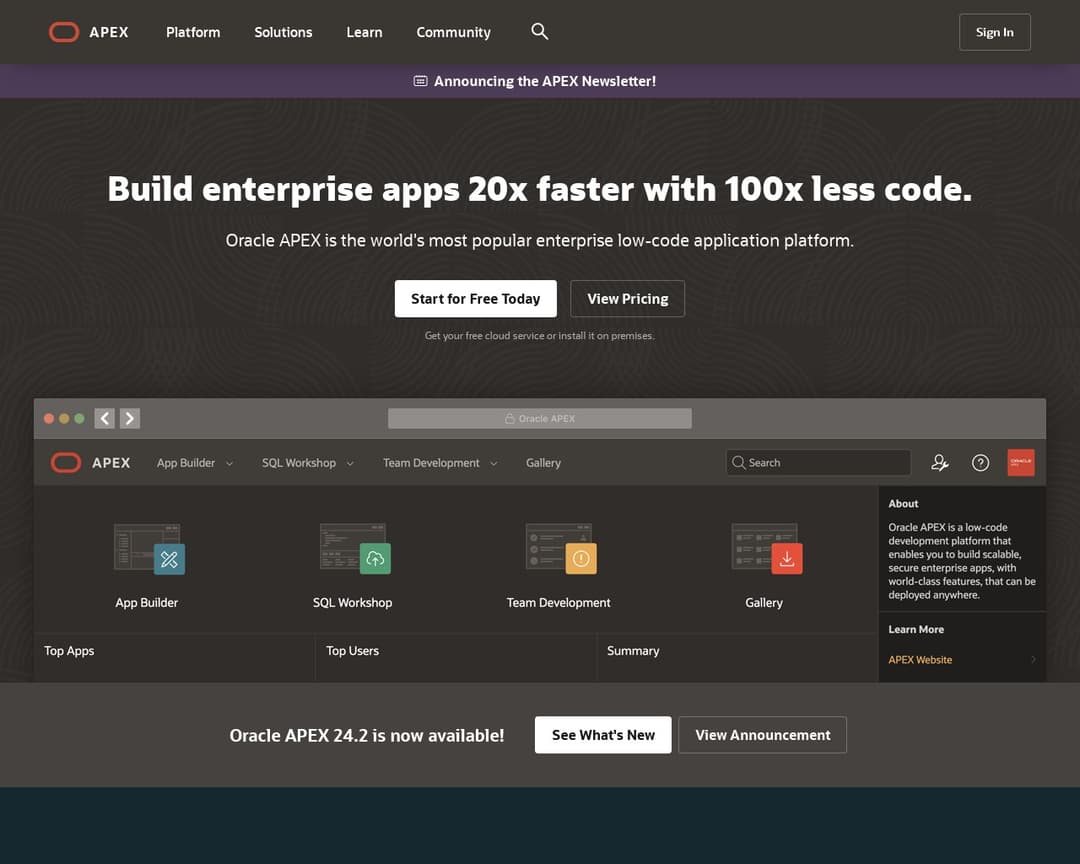
Task: Click the Gallery tile label
Action: click(764, 603)
